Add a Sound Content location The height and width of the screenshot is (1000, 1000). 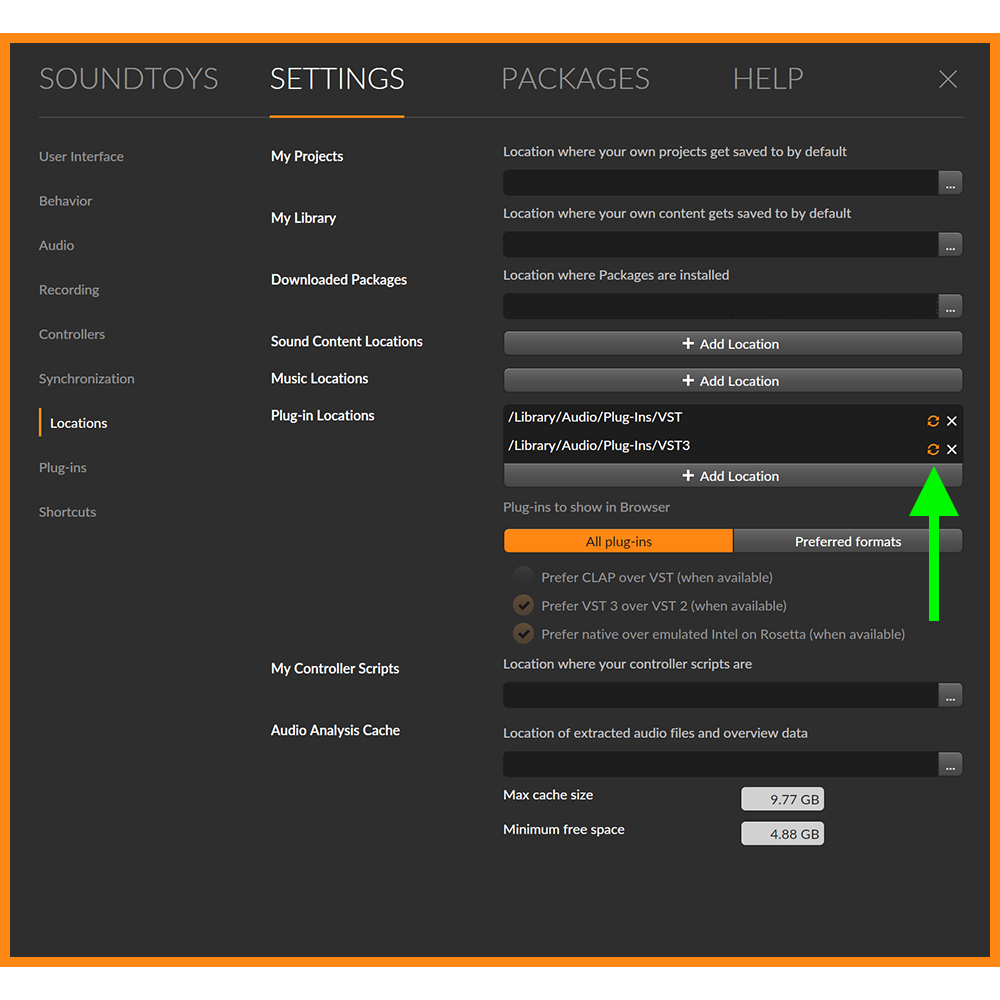tap(733, 344)
